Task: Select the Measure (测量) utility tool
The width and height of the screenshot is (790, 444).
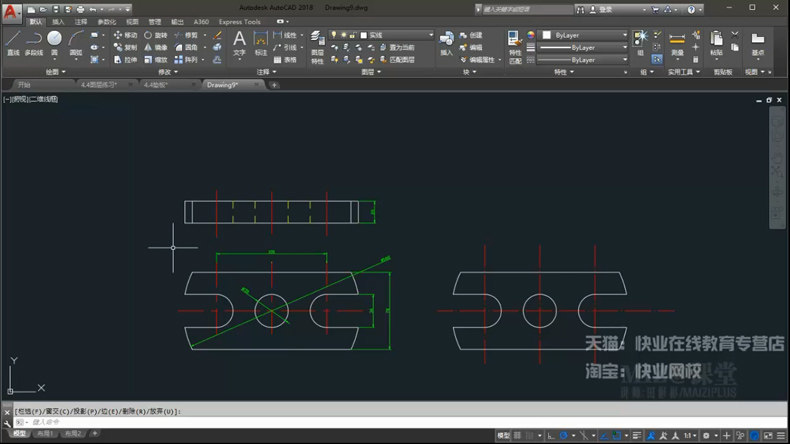Action: pos(677,42)
